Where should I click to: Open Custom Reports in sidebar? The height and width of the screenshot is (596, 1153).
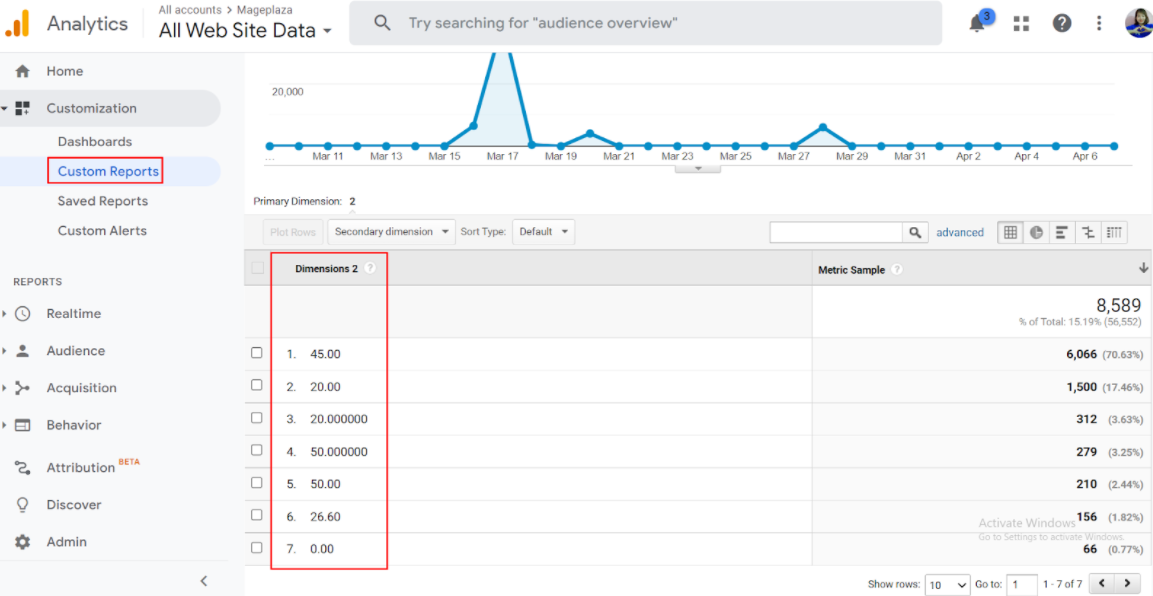click(108, 171)
